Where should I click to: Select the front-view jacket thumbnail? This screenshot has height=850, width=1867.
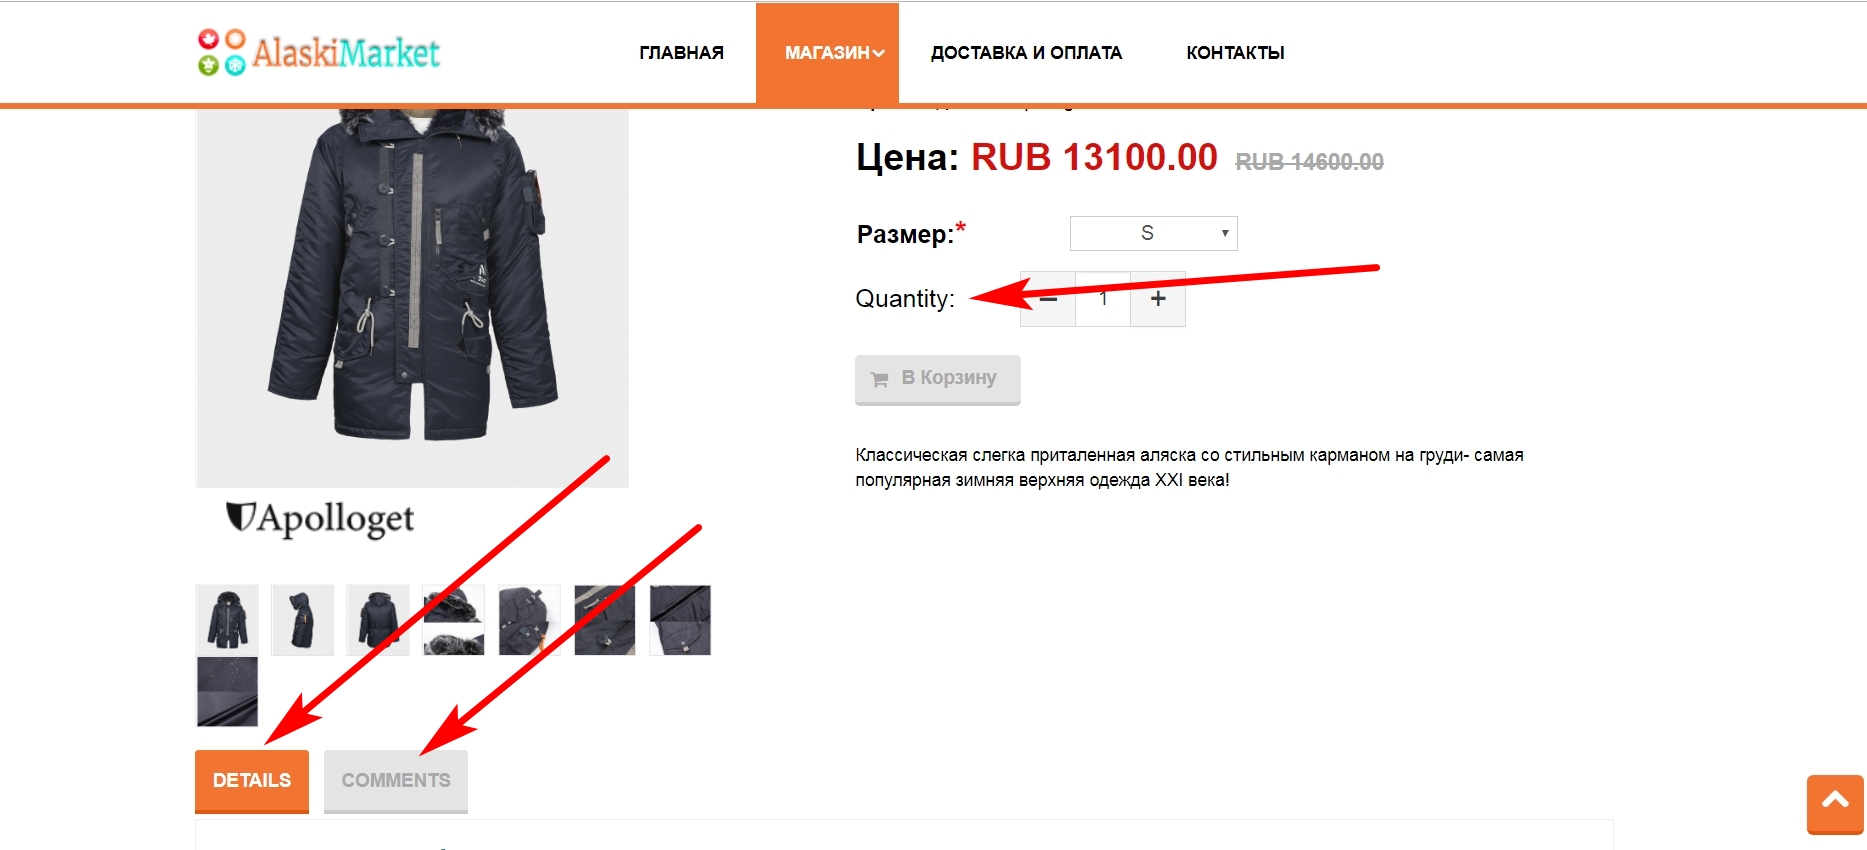(x=227, y=620)
